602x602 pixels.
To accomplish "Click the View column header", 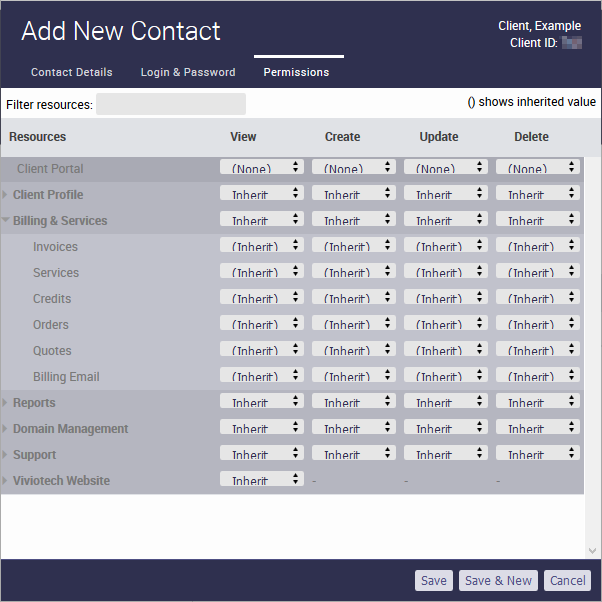I will [243, 137].
